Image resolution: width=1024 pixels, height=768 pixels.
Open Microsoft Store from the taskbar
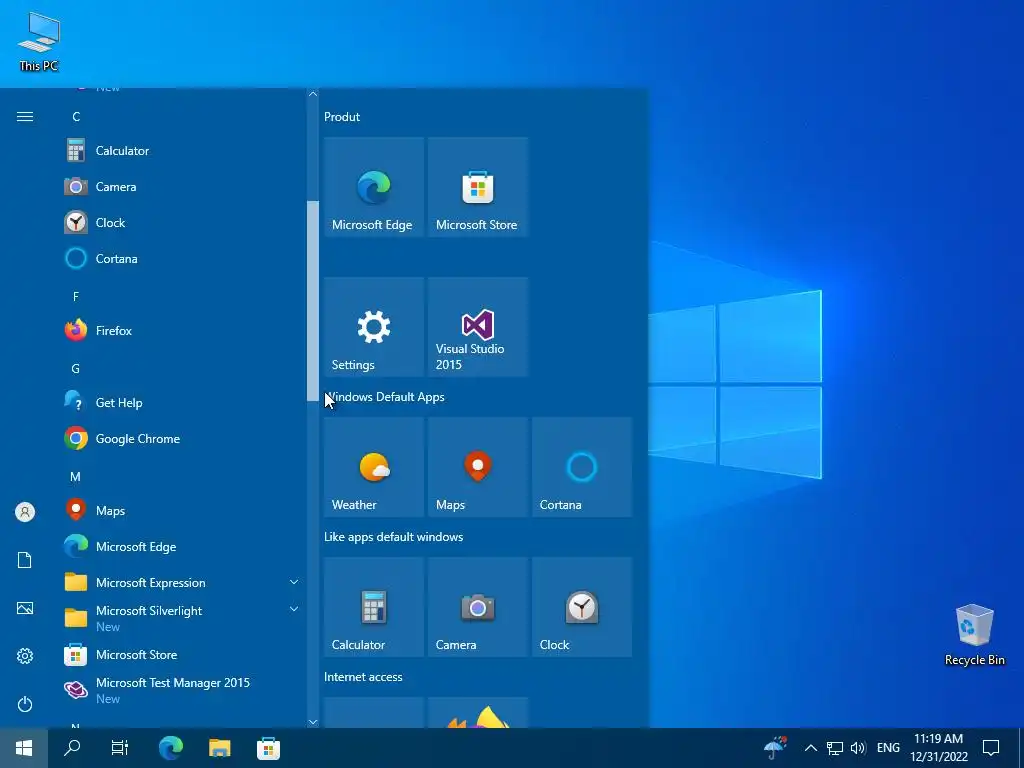(x=268, y=748)
